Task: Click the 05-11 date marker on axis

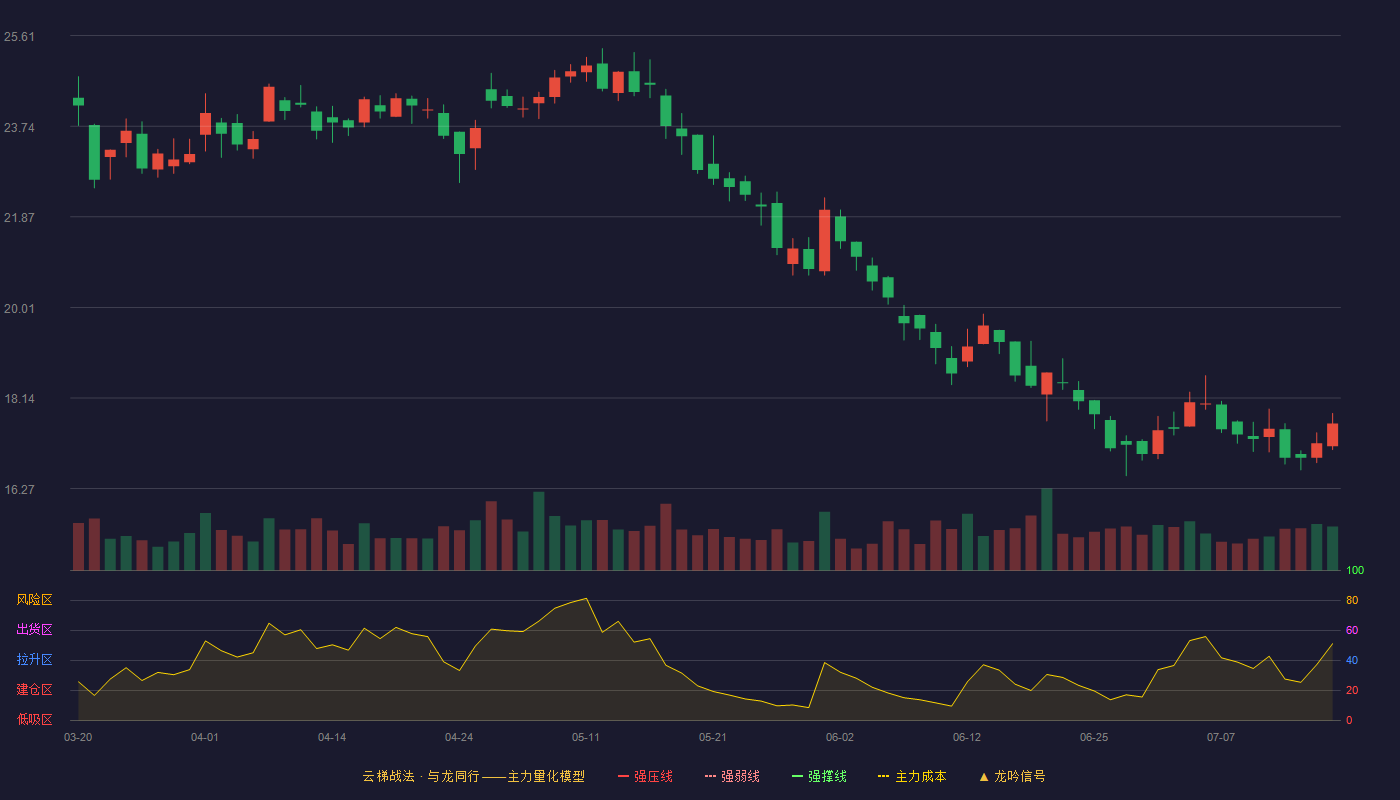Action: [x=586, y=737]
